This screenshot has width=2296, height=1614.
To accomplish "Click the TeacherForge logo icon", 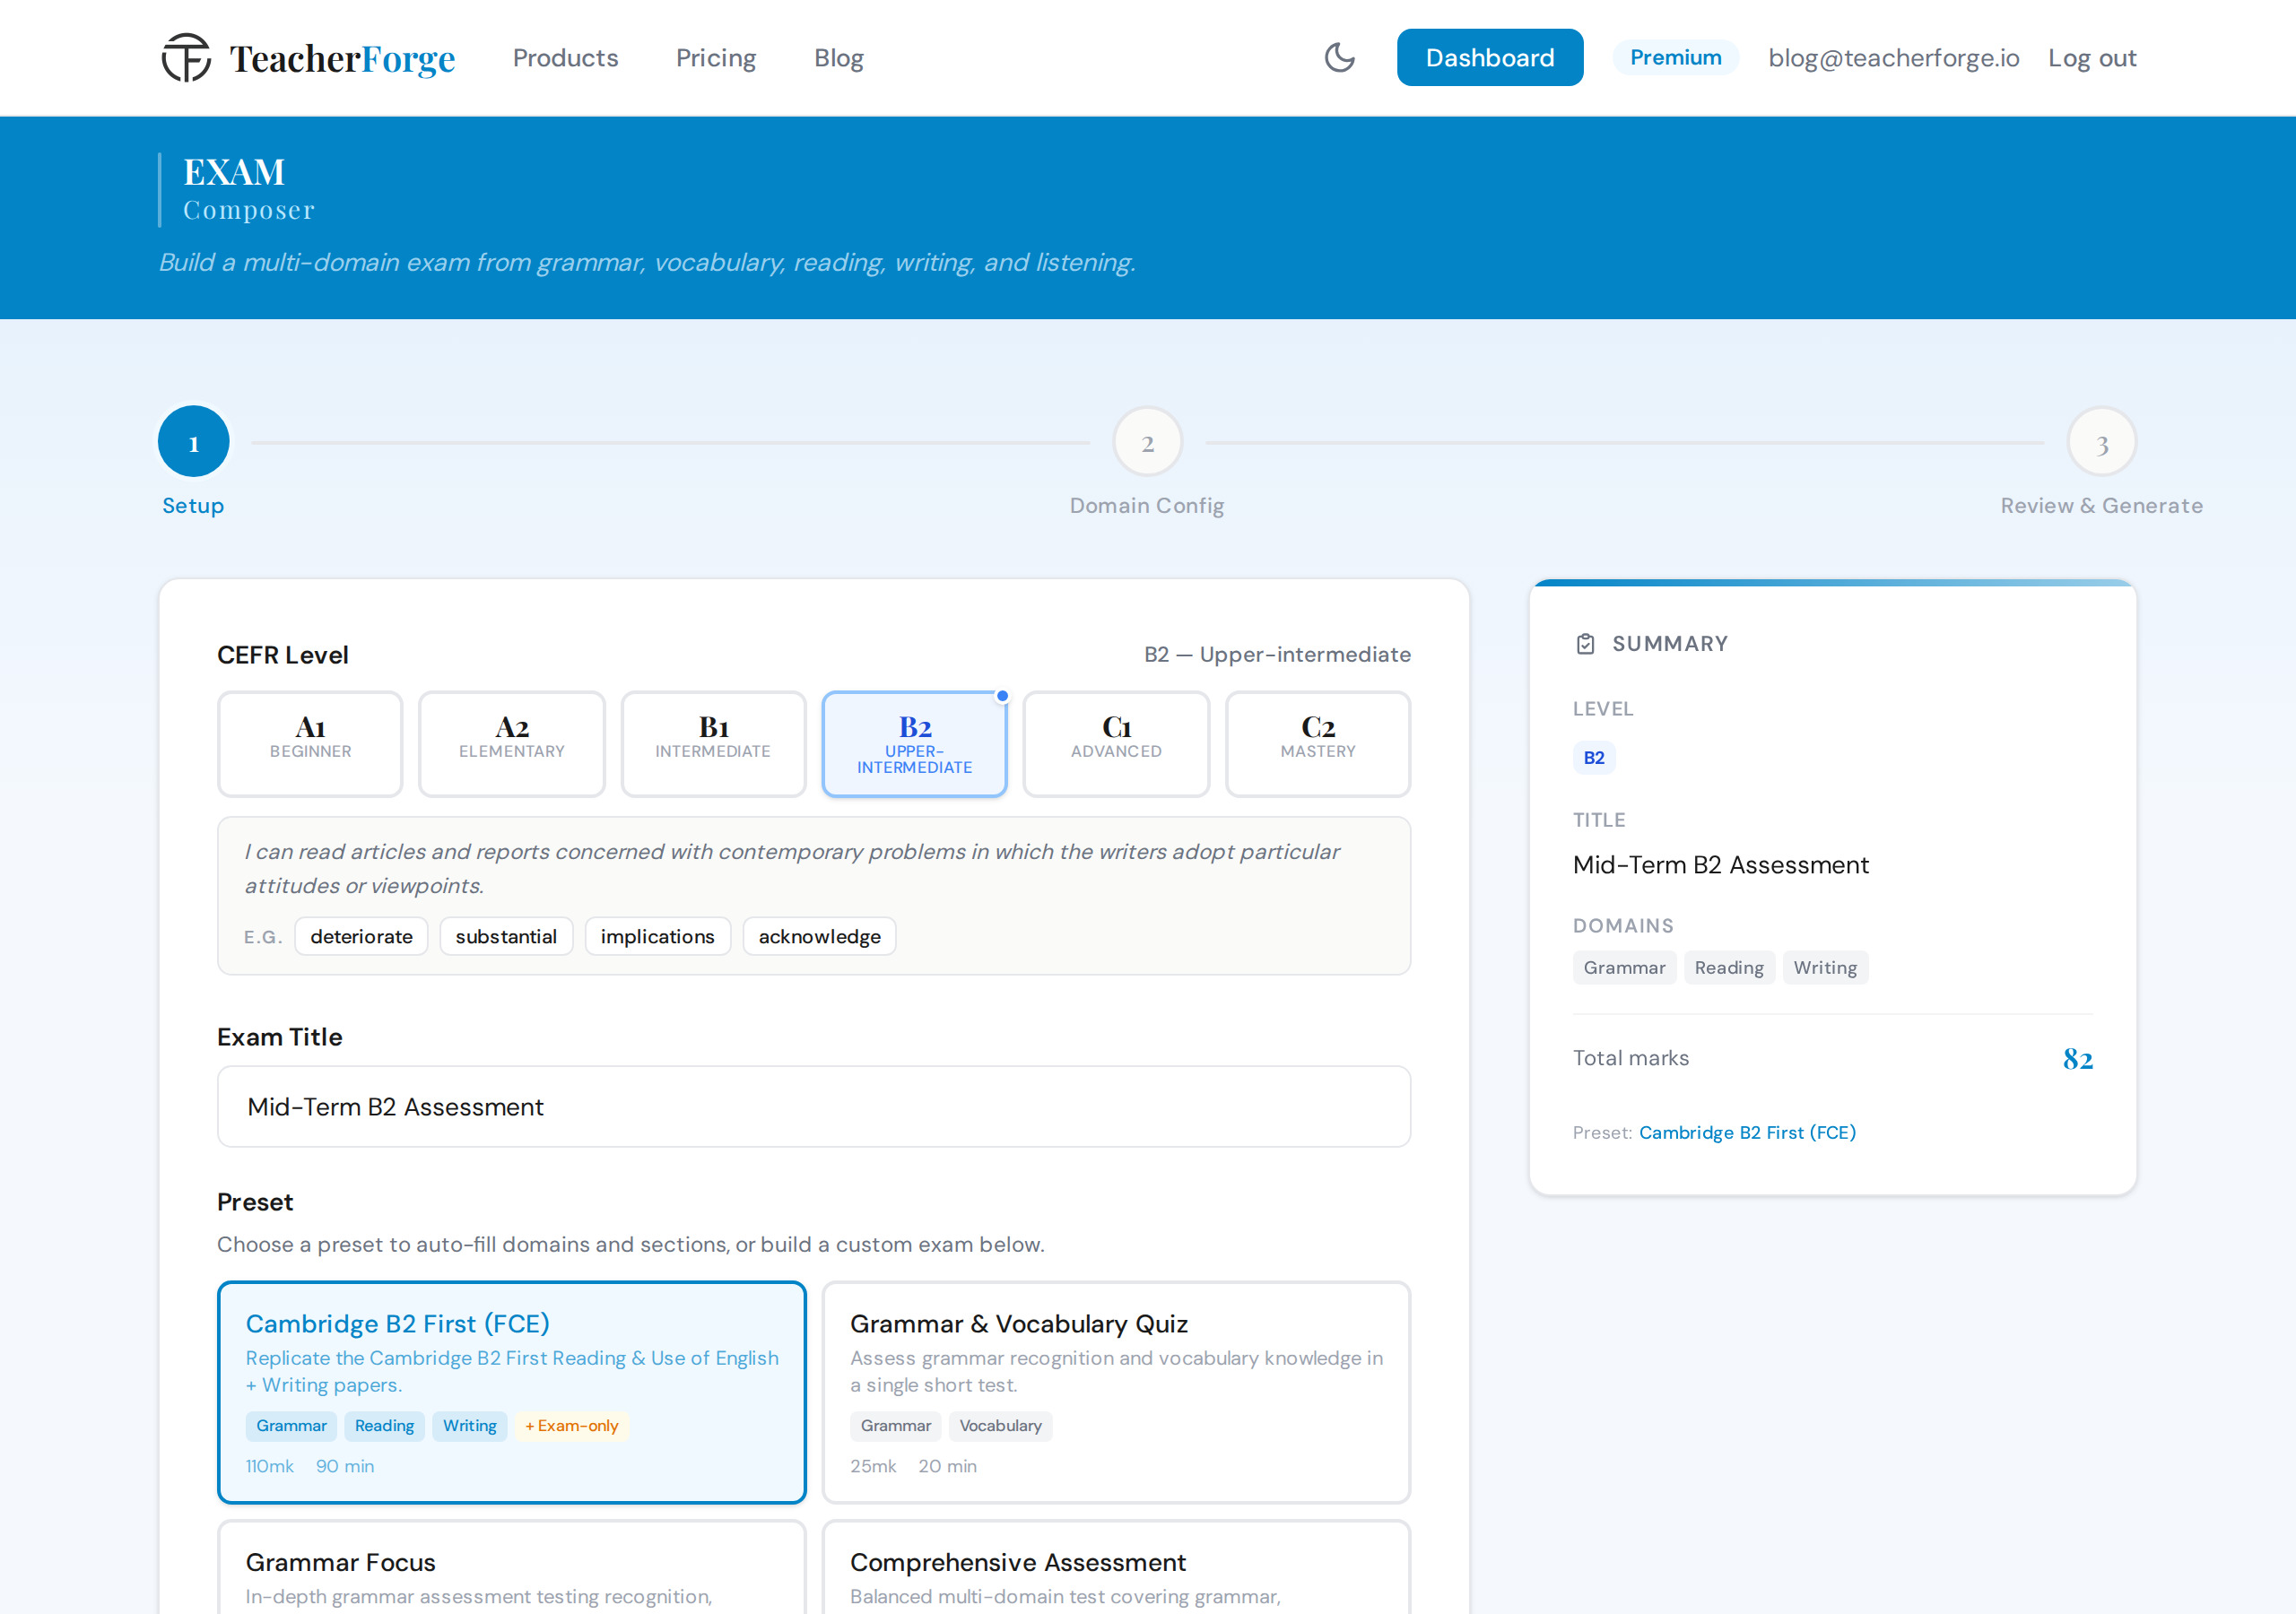I will point(186,57).
